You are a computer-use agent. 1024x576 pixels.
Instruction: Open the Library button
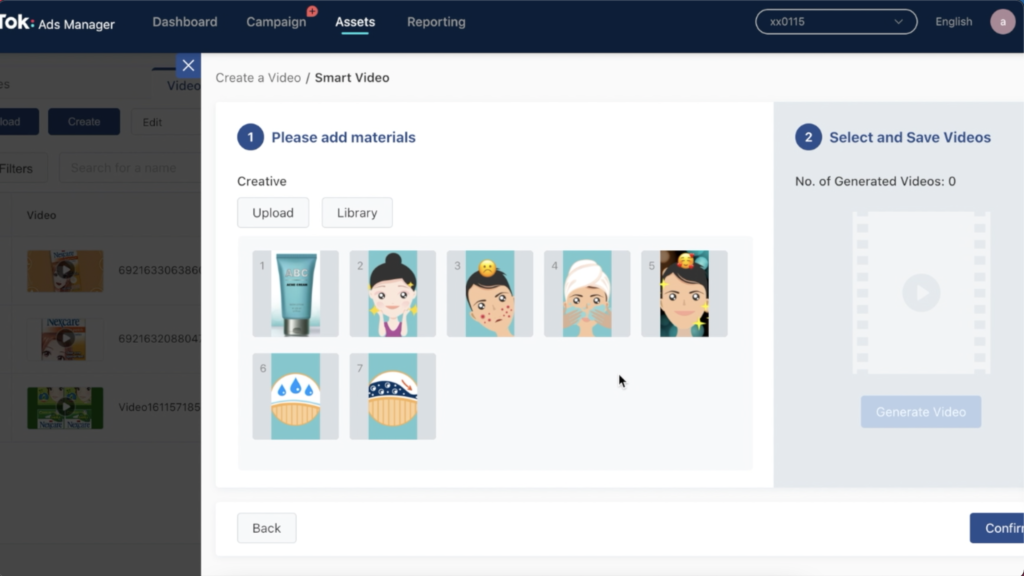point(357,213)
